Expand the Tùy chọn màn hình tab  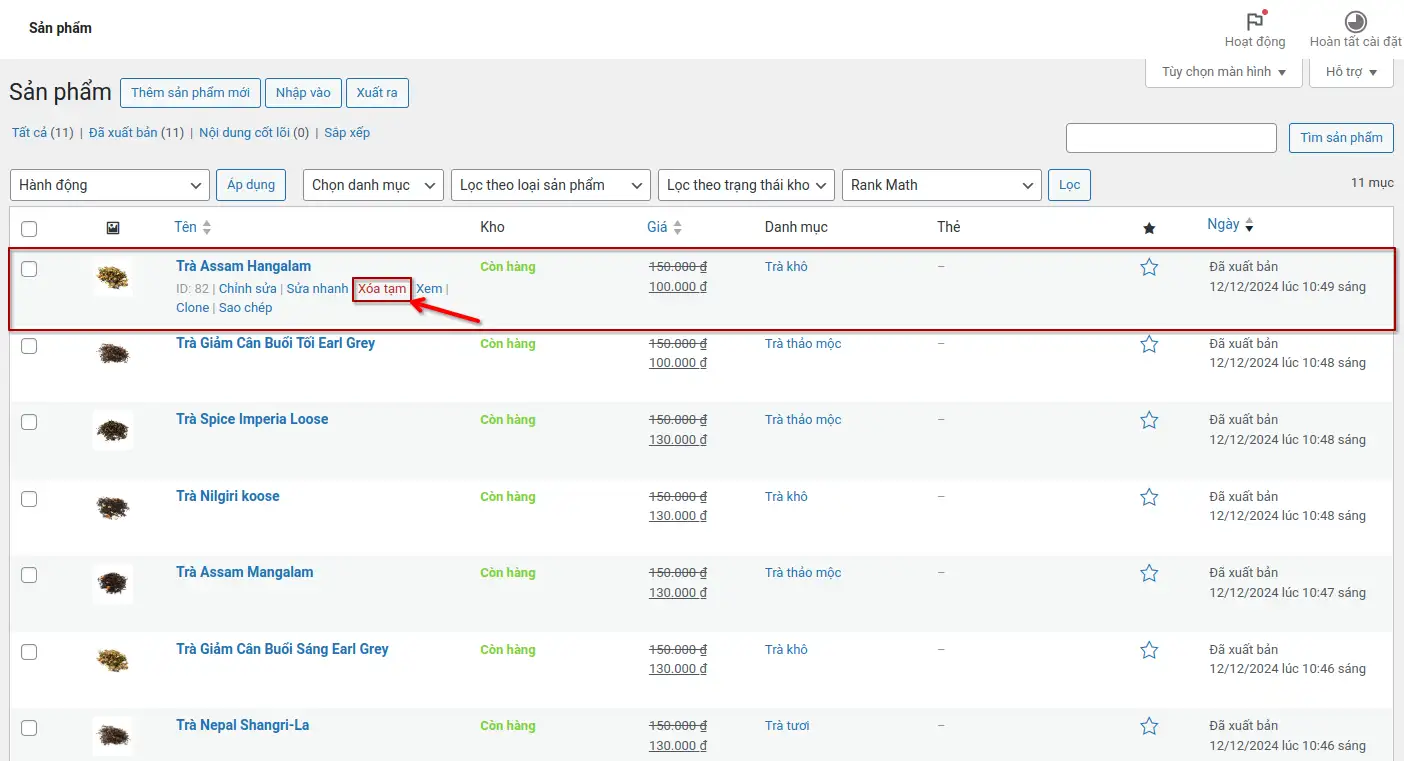point(1223,72)
